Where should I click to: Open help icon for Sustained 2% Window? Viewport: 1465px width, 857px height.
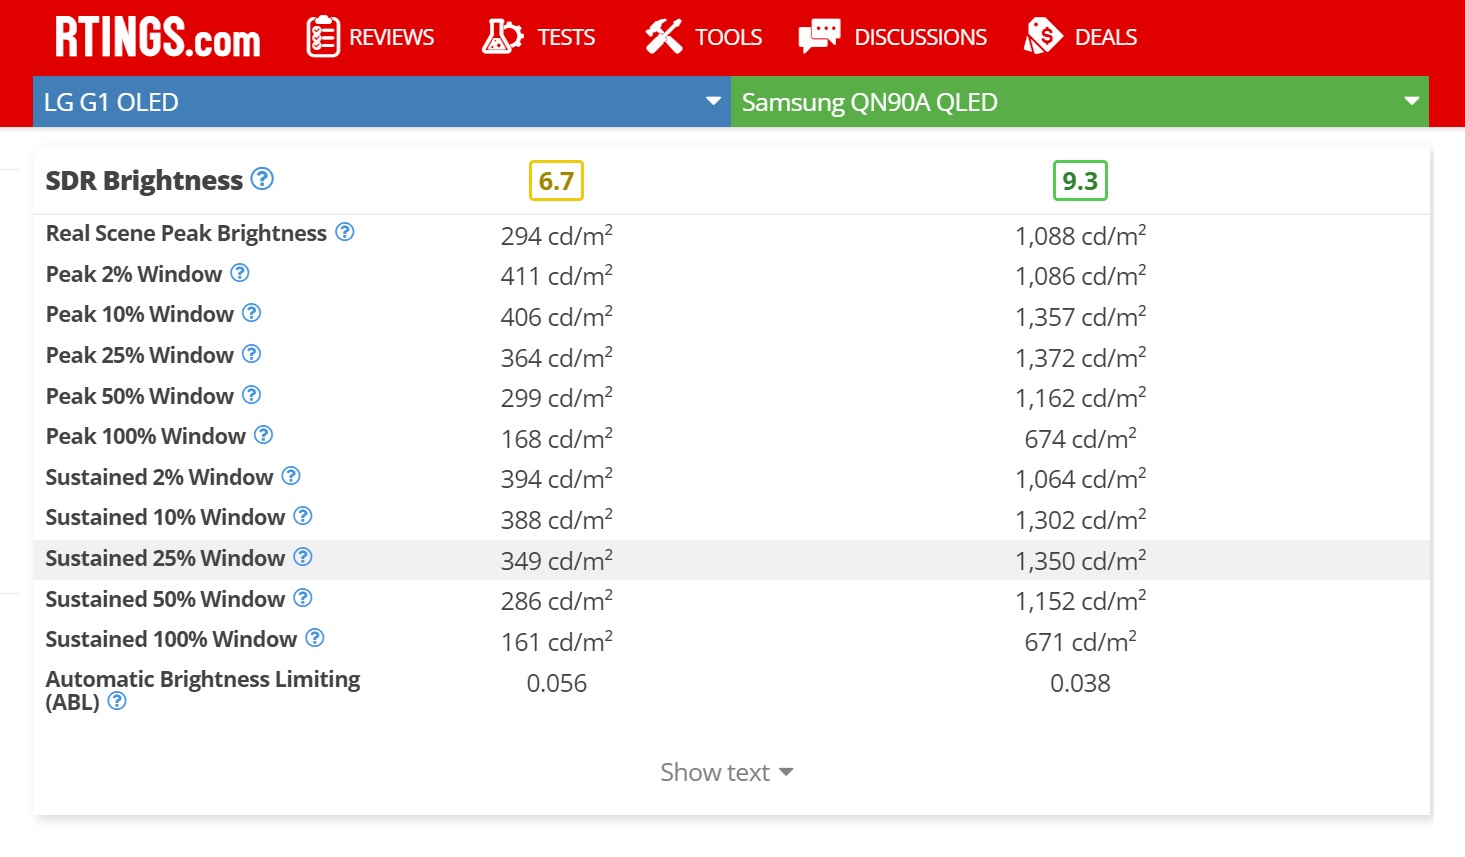pos(290,476)
